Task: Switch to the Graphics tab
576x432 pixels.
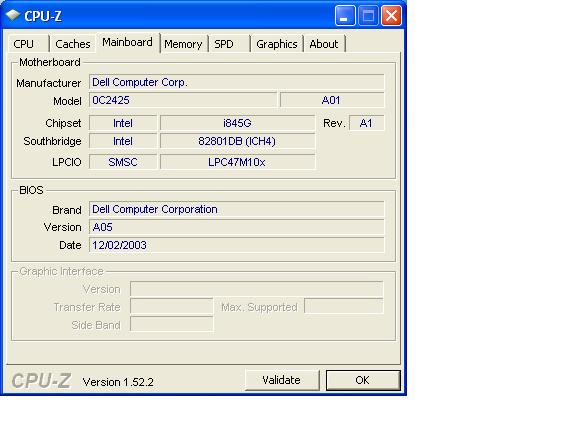Action: pyautogui.click(x=277, y=44)
